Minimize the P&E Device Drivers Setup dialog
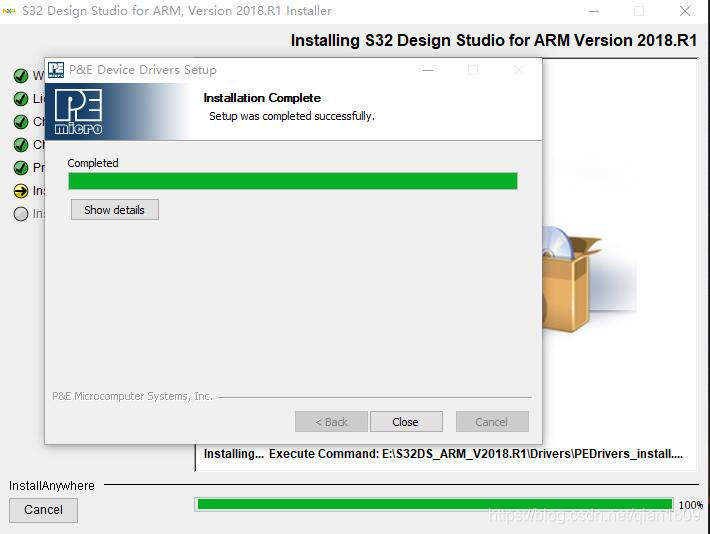The height and width of the screenshot is (534, 710). point(428,70)
